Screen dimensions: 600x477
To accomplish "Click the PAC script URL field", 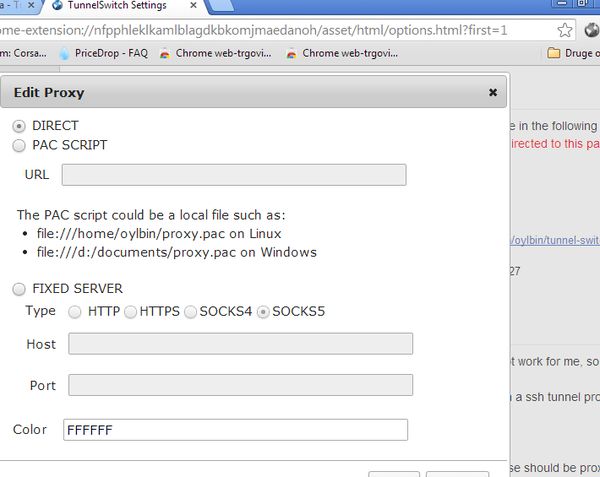I will 234,175.
